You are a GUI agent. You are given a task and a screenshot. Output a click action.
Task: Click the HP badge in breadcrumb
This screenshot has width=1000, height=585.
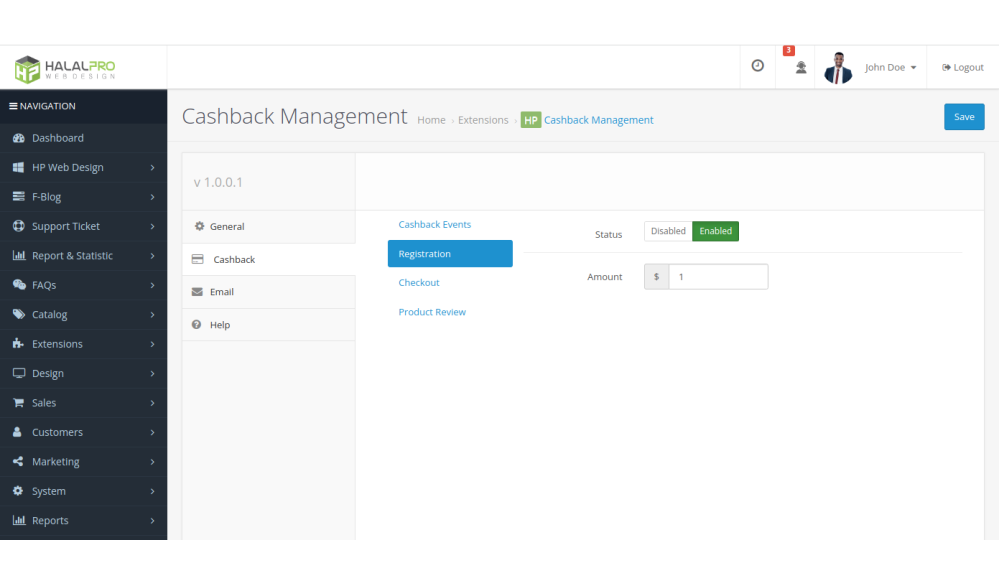[530, 120]
